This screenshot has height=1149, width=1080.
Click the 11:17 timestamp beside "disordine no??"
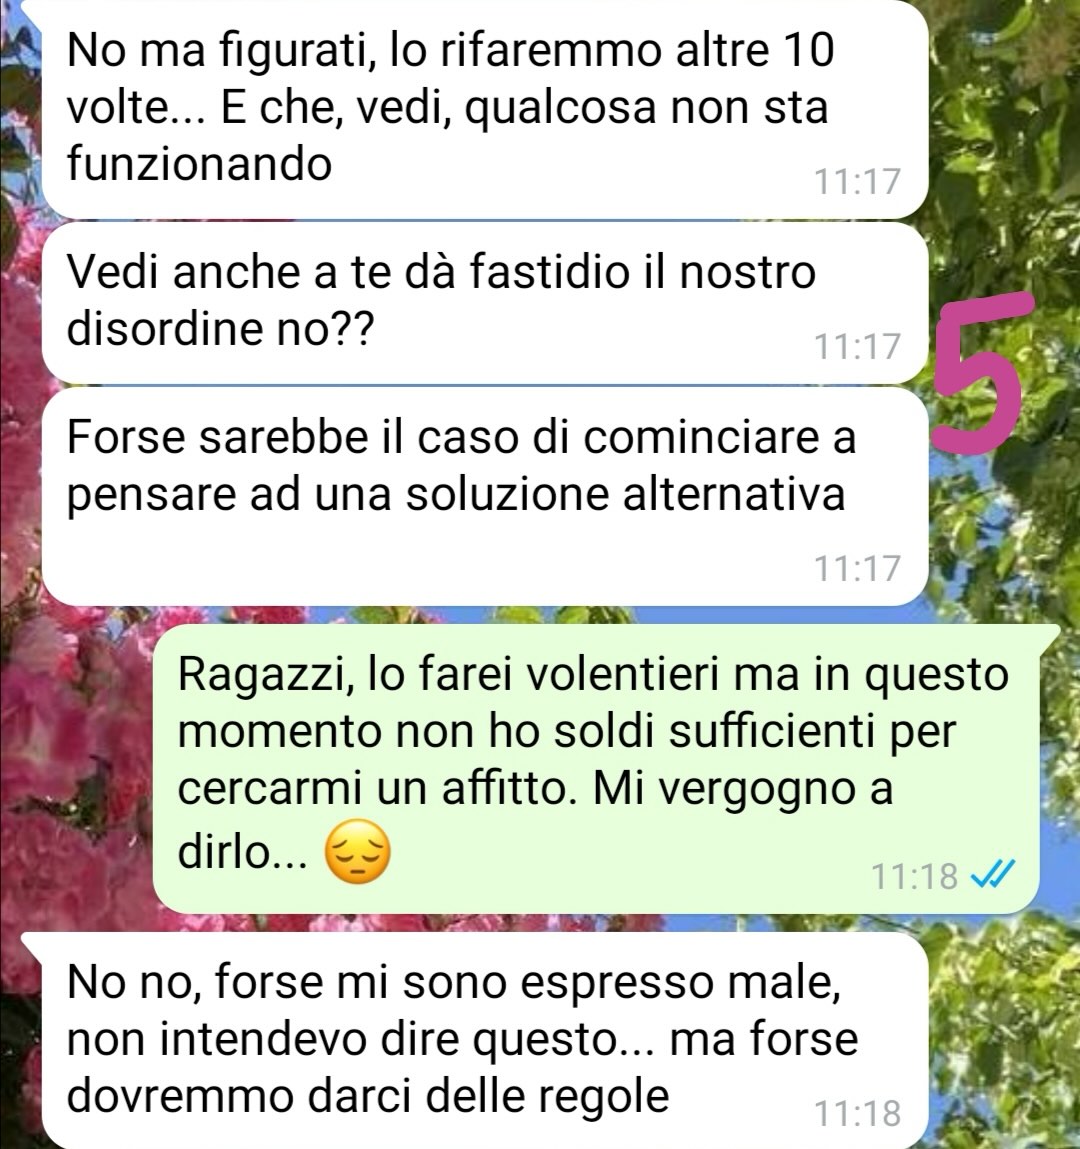[857, 347]
